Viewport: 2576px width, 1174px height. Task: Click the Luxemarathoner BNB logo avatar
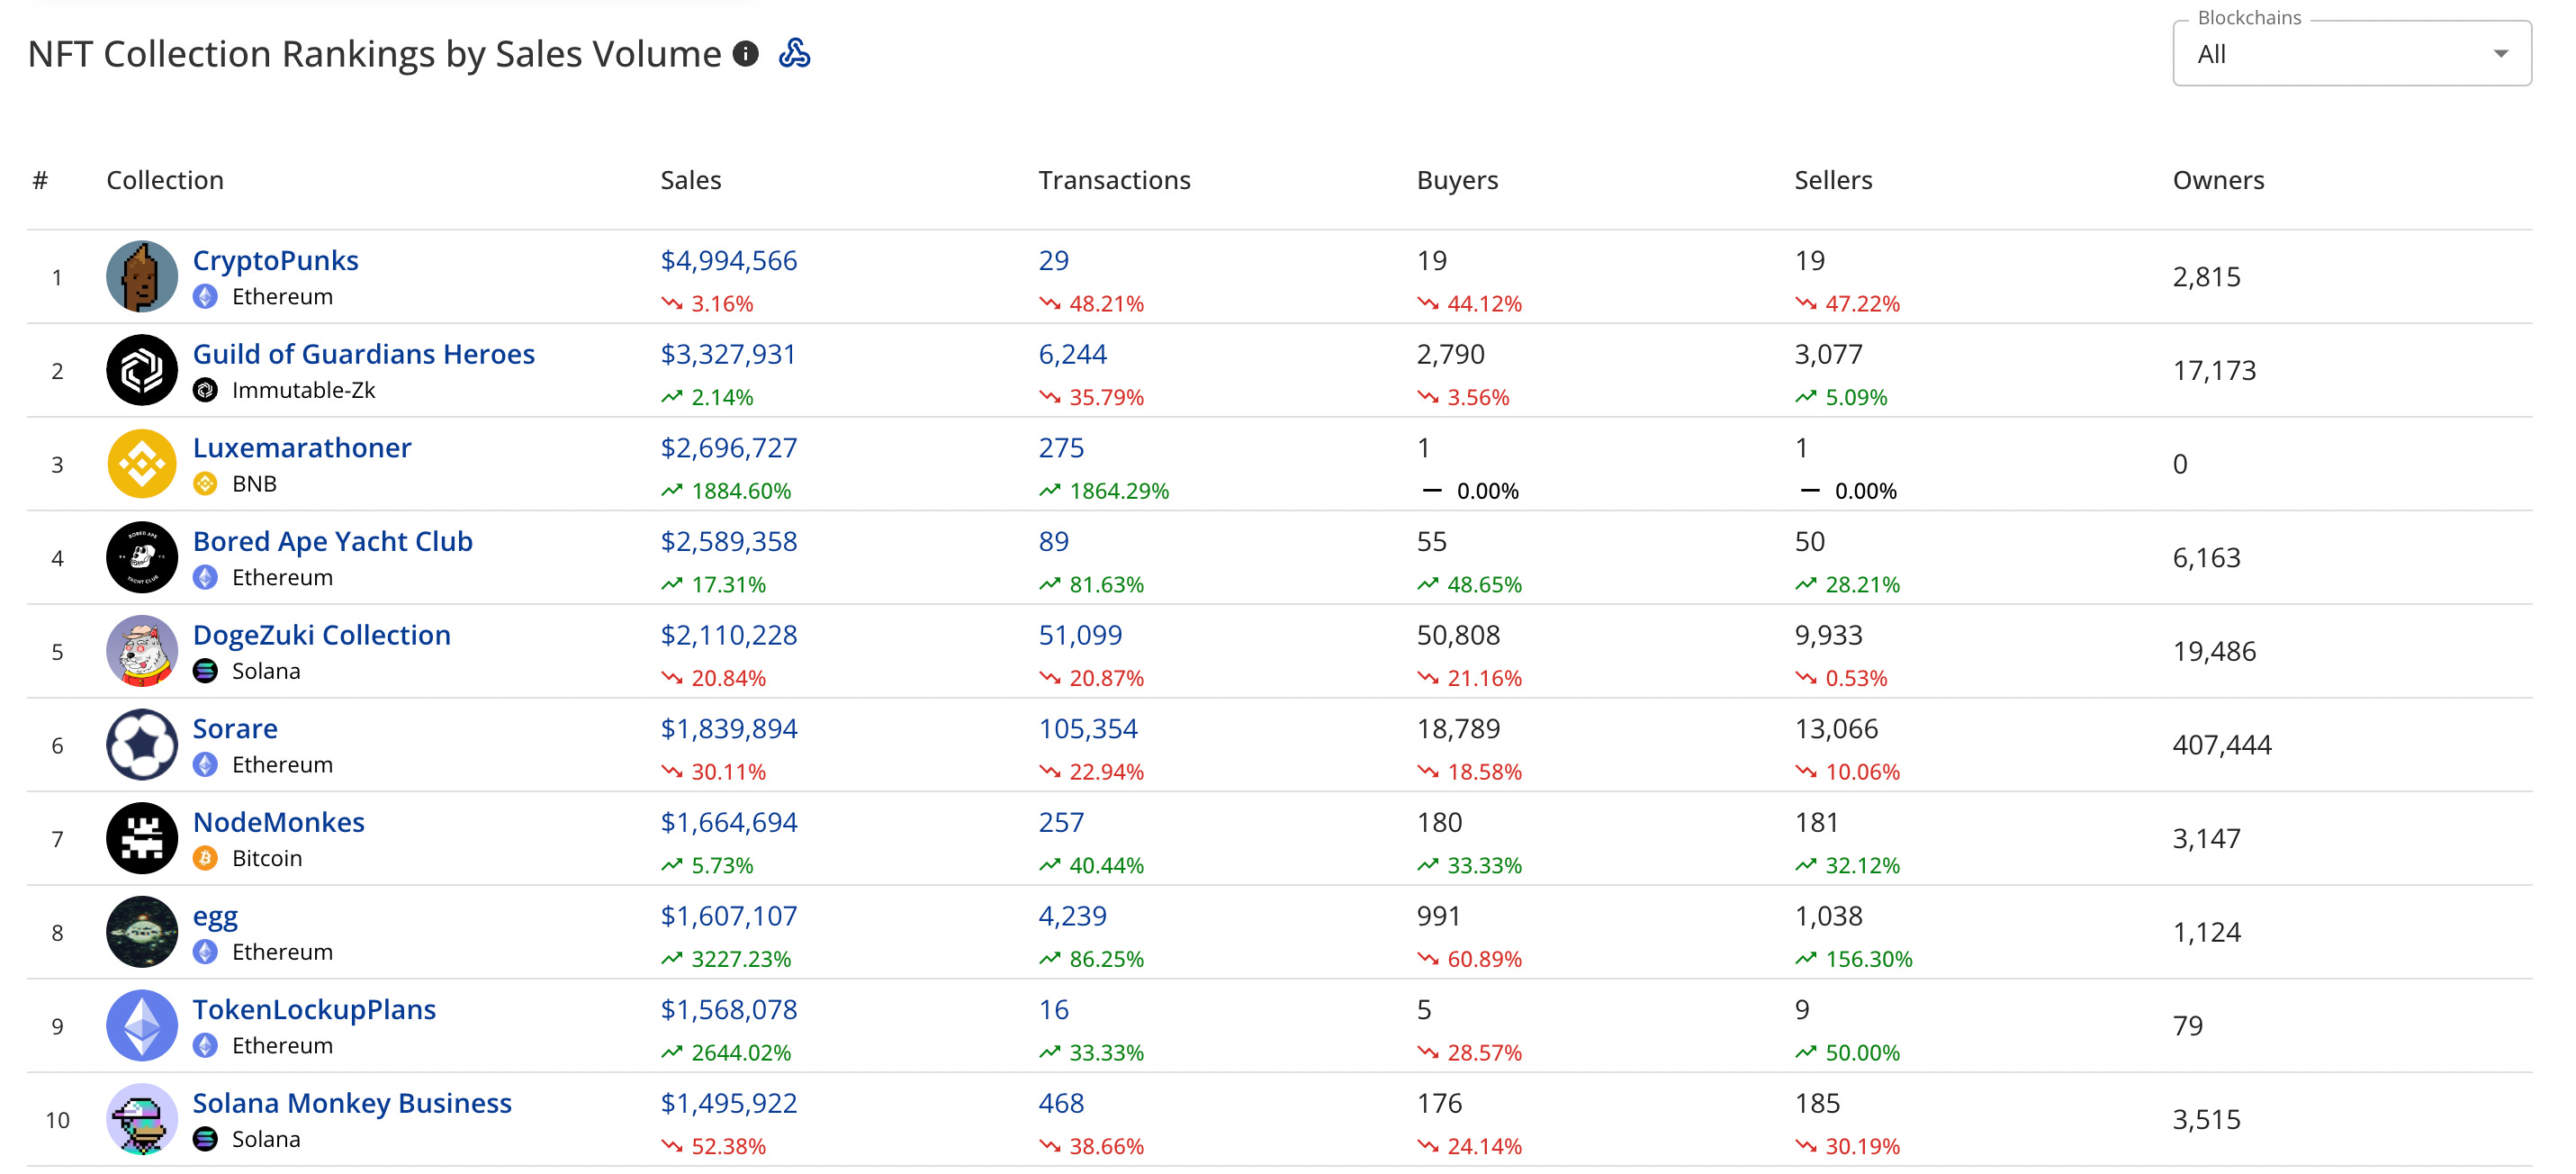point(141,464)
